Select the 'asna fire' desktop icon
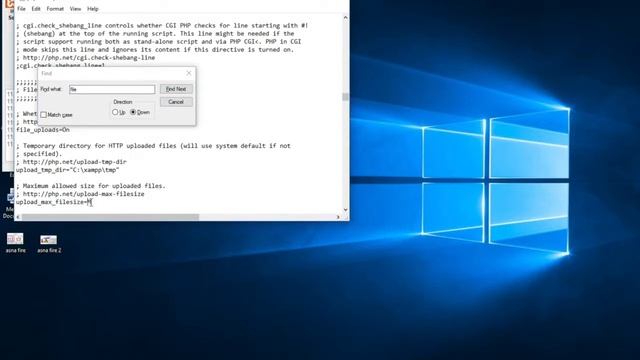The height and width of the screenshot is (360, 640). pos(16,243)
